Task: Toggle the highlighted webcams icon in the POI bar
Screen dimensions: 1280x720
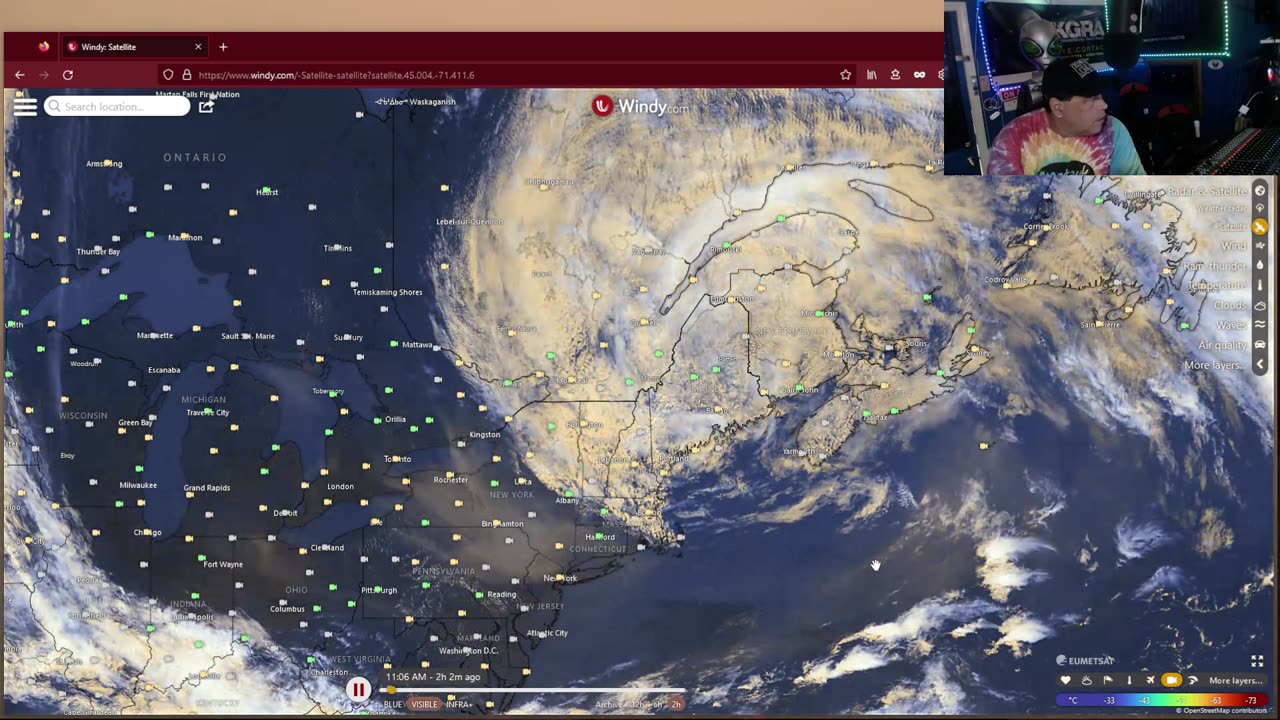Action: pos(1172,680)
